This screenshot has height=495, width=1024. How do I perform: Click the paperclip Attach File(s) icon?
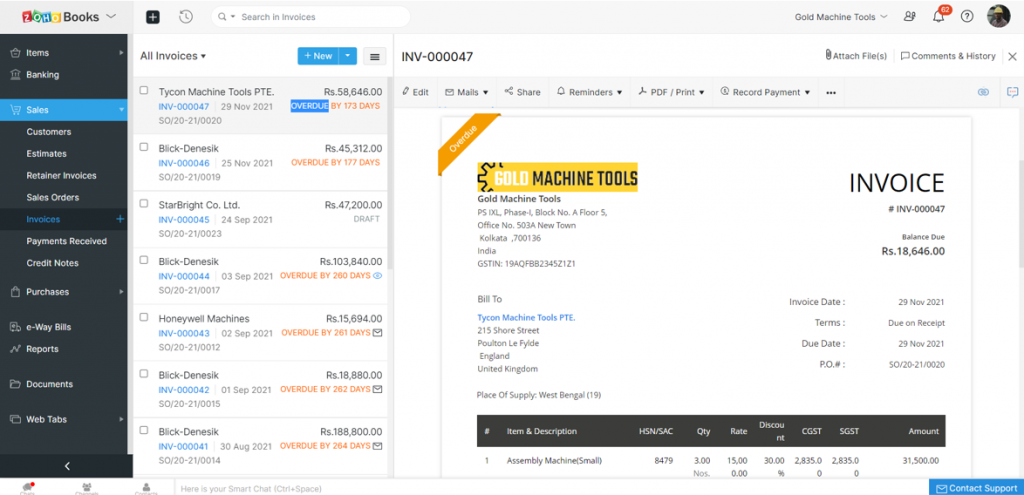coord(828,56)
